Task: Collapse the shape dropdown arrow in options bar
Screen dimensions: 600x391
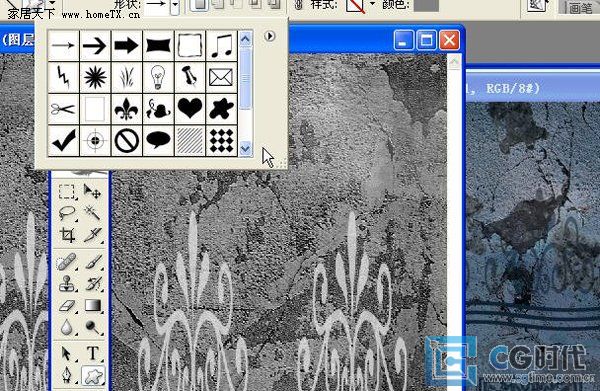Action: [x=175, y=6]
